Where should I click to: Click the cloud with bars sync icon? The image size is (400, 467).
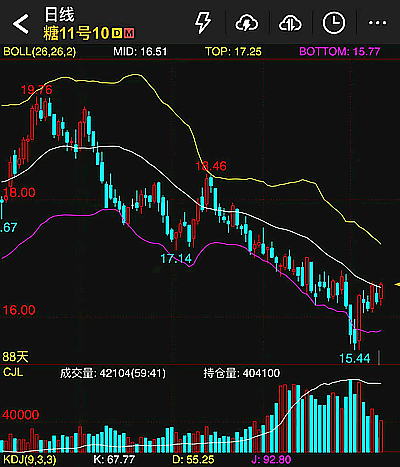pyautogui.click(x=290, y=23)
